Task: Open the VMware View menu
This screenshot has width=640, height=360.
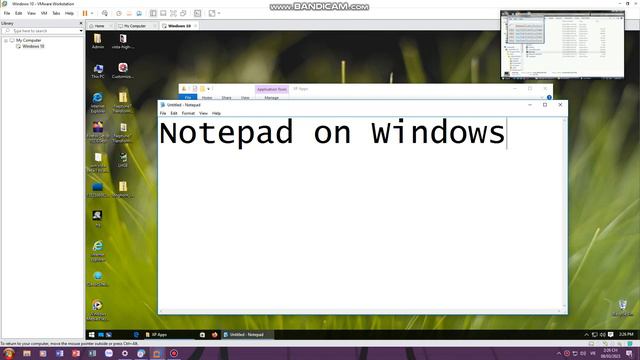Action: (x=31, y=13)
